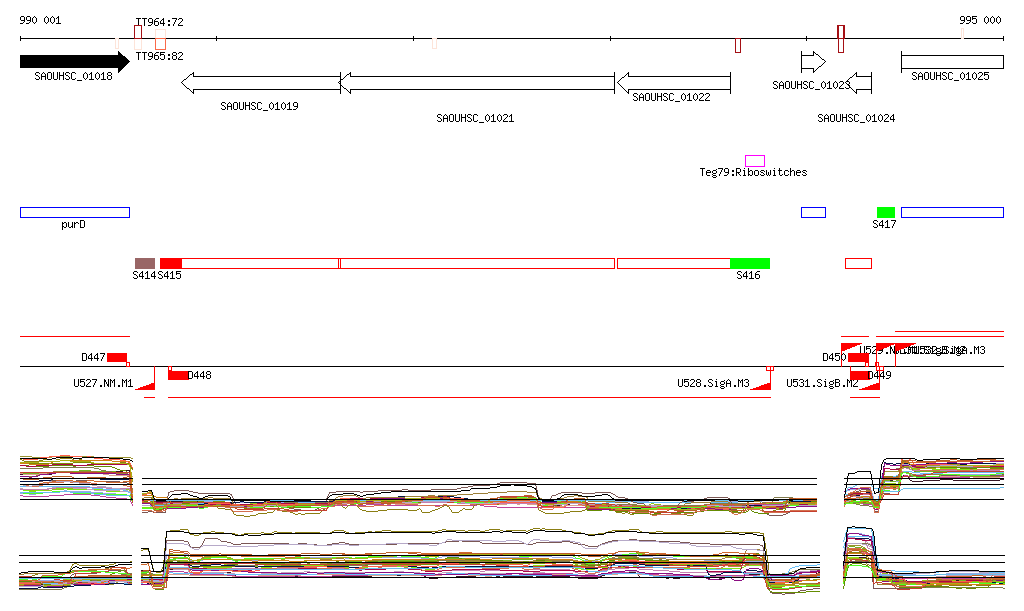The width and height of the screenshot is (1024, 611).
Task: Click the S415 label text
Action: [x=169, y=275]
